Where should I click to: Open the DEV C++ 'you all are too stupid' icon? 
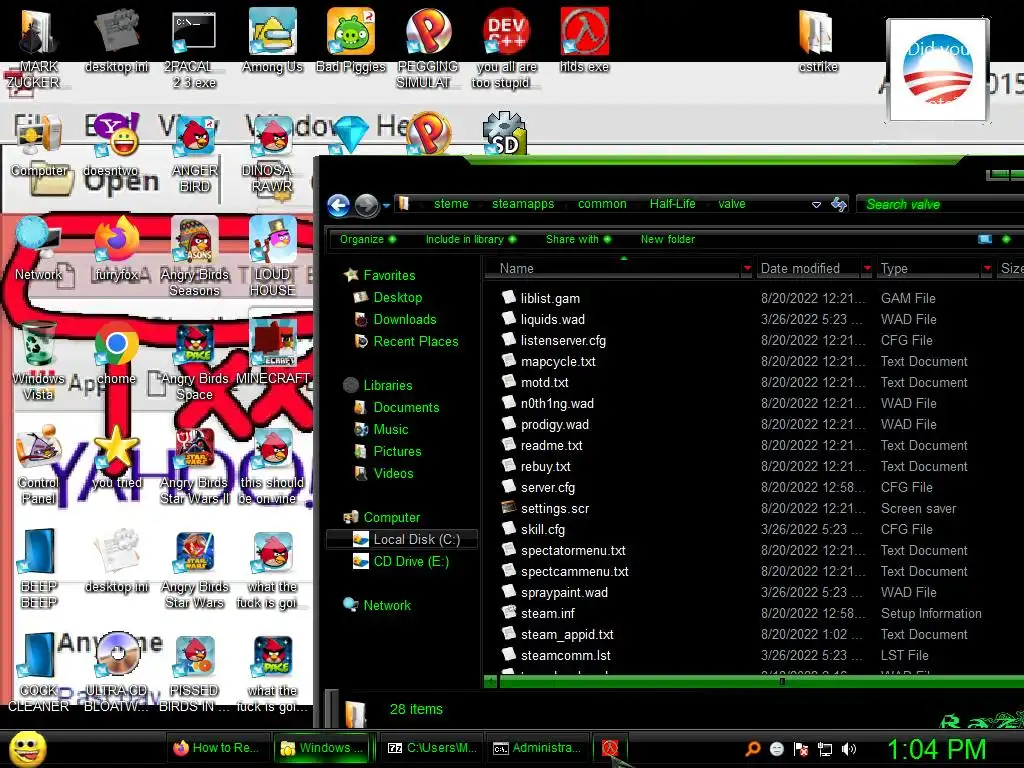506,48
